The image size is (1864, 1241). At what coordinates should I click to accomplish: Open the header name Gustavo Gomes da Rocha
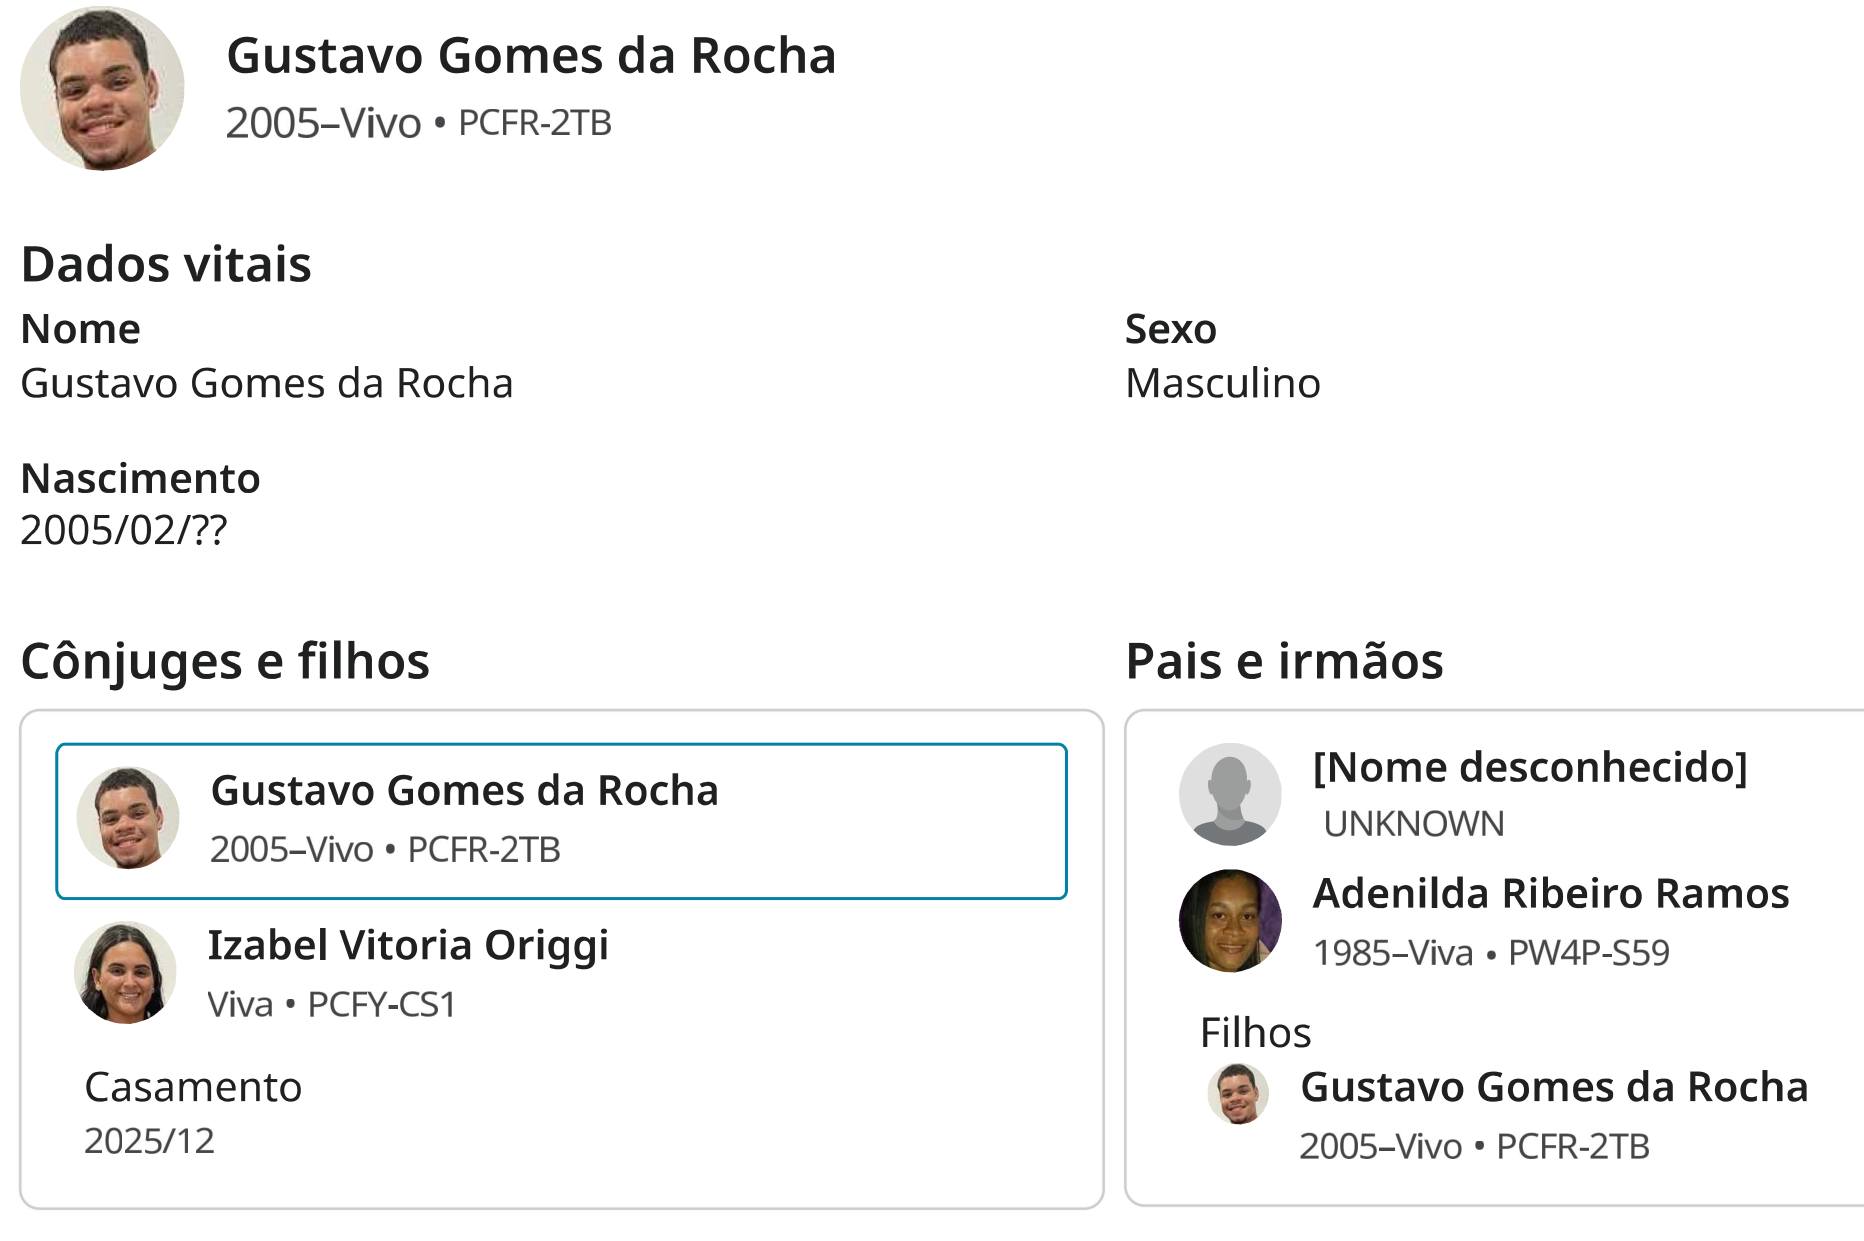click(531, 56)
